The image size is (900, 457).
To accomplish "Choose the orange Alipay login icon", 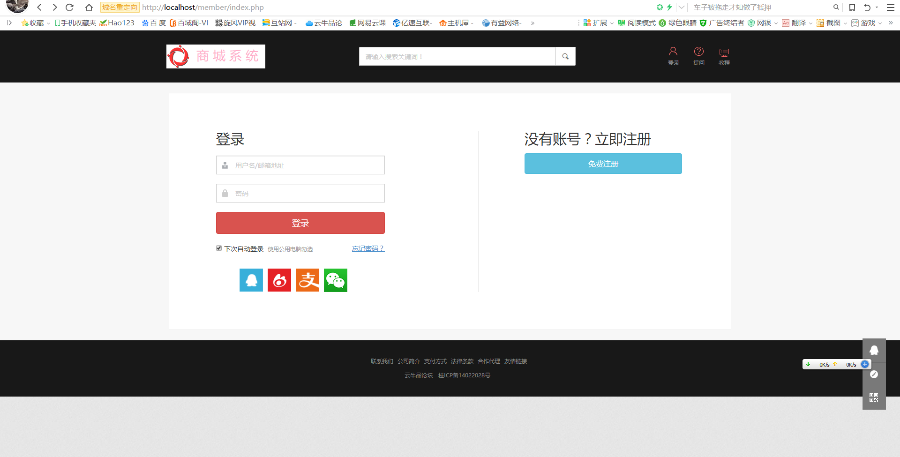I will (x=307, y=280).
